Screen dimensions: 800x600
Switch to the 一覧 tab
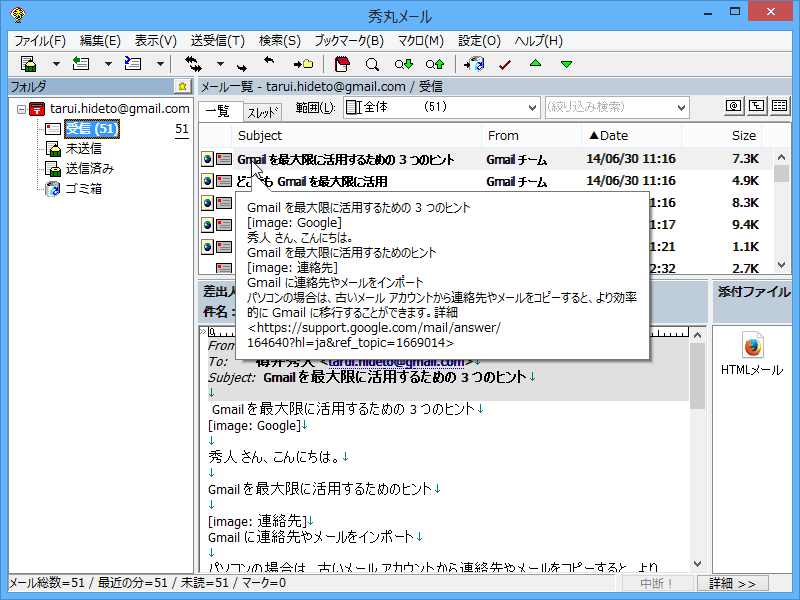219,111
